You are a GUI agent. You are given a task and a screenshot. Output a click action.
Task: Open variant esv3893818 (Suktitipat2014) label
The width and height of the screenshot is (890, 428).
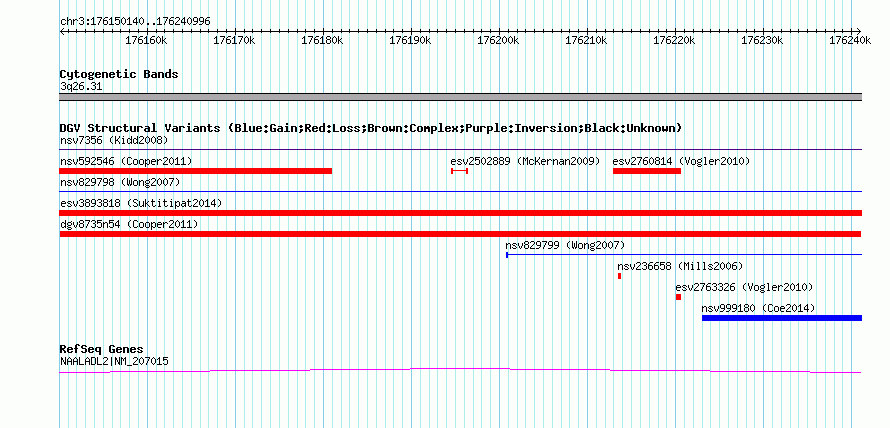141,203
